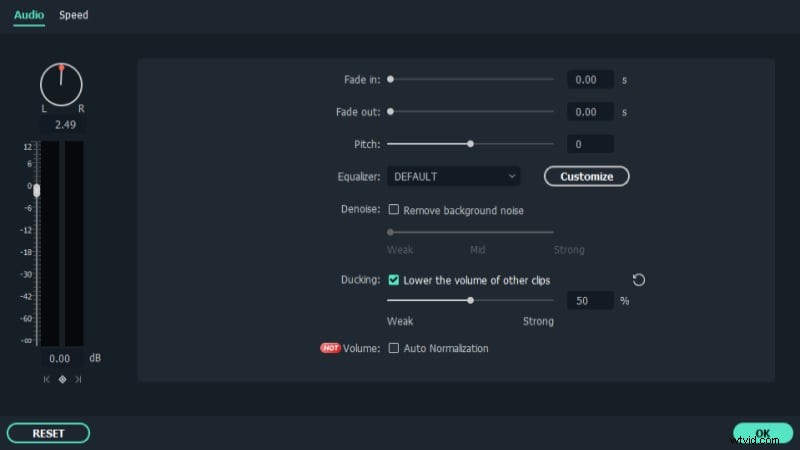Uncheck Lower the volume of other clips
This screenshot has width=800, height=450.
click(394, 280)
